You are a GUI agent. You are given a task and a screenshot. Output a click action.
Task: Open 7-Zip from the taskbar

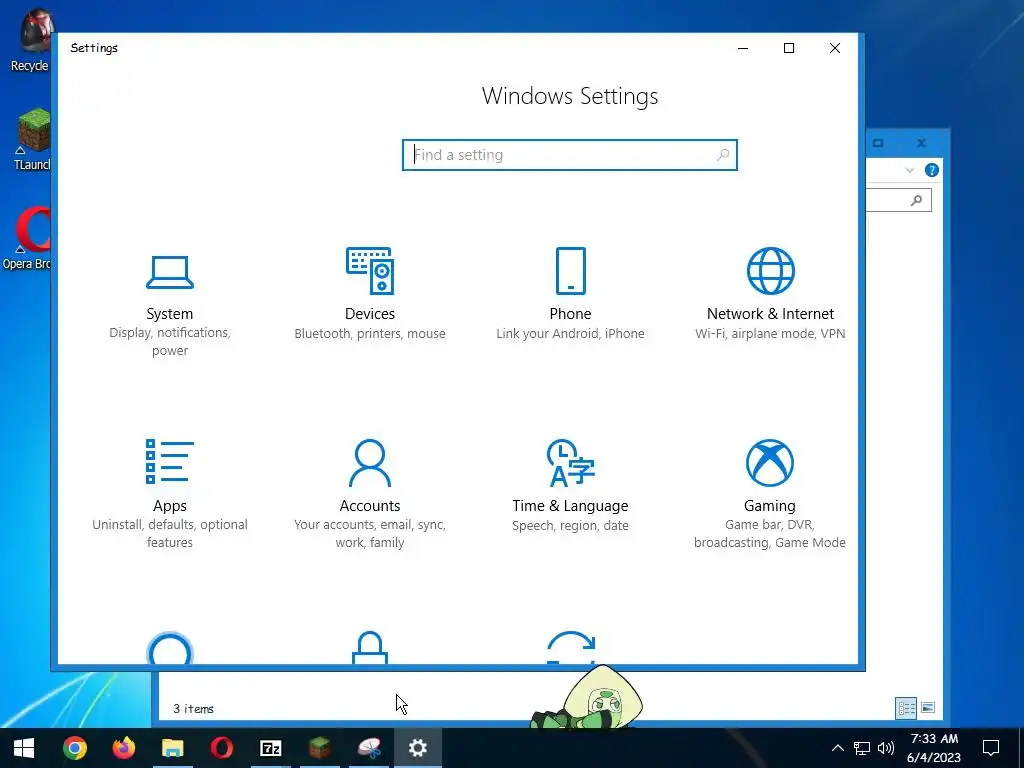pyautogui.click(x=270, y=748)
